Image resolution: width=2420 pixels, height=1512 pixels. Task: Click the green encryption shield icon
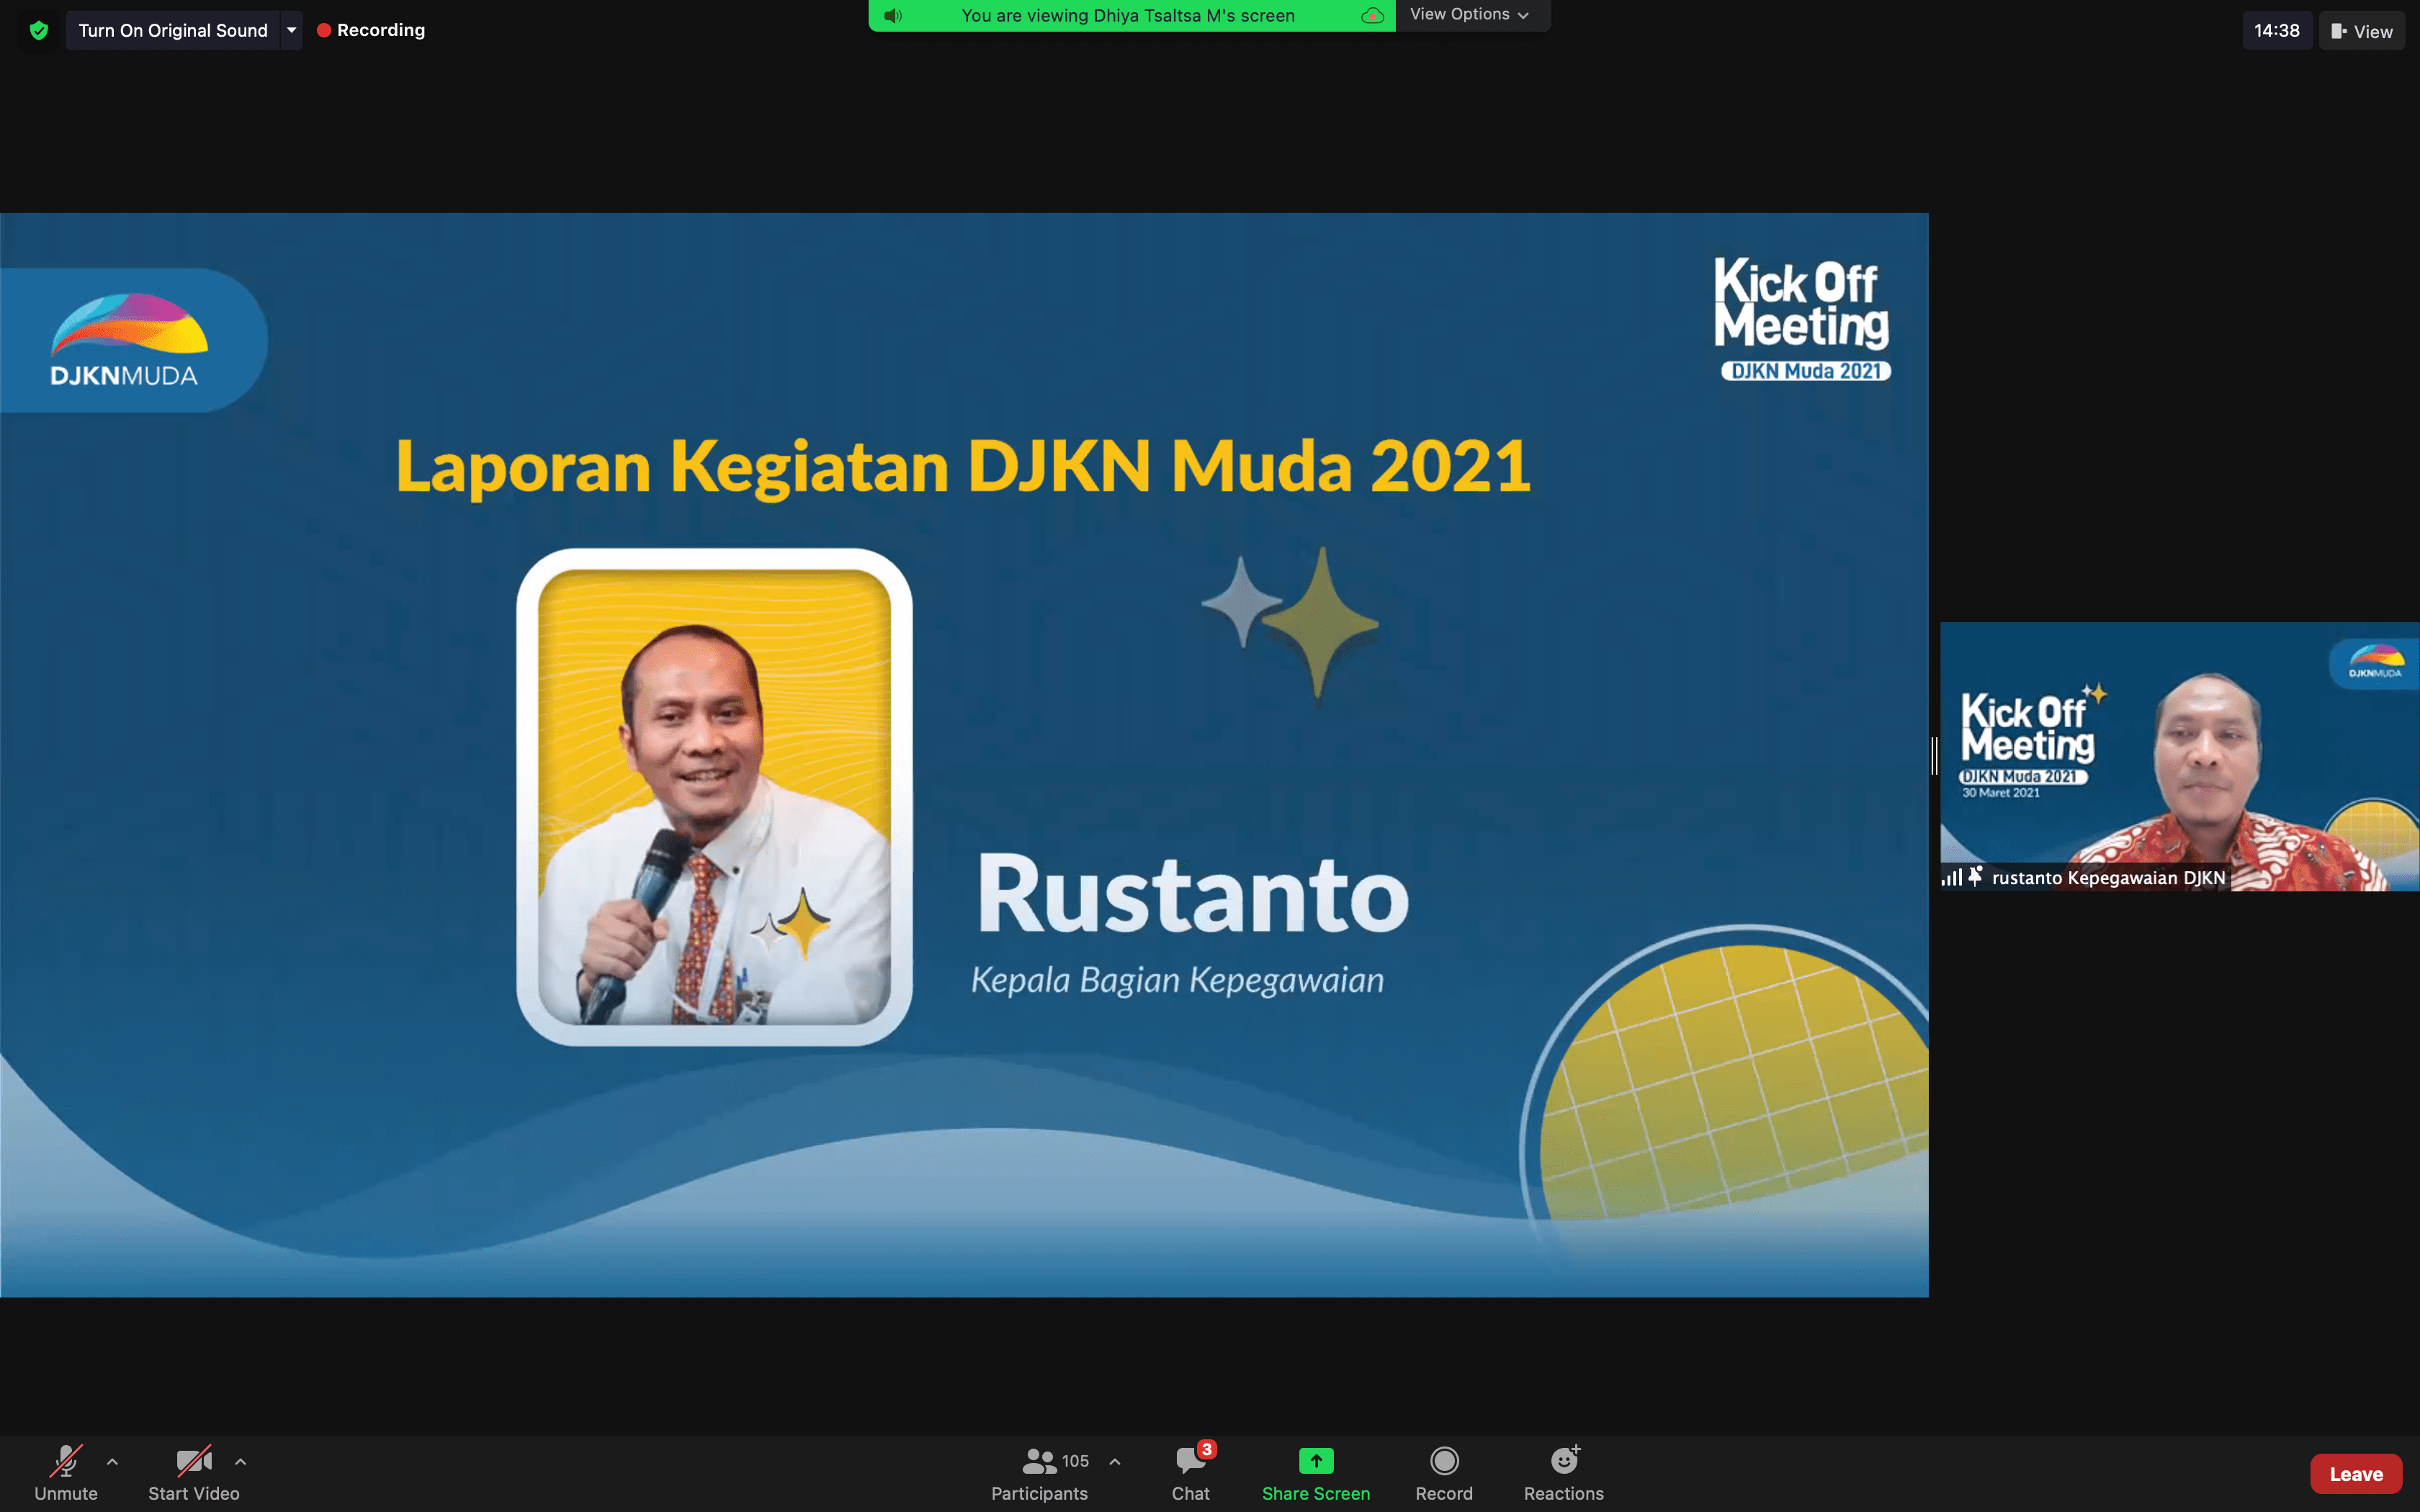39,30
